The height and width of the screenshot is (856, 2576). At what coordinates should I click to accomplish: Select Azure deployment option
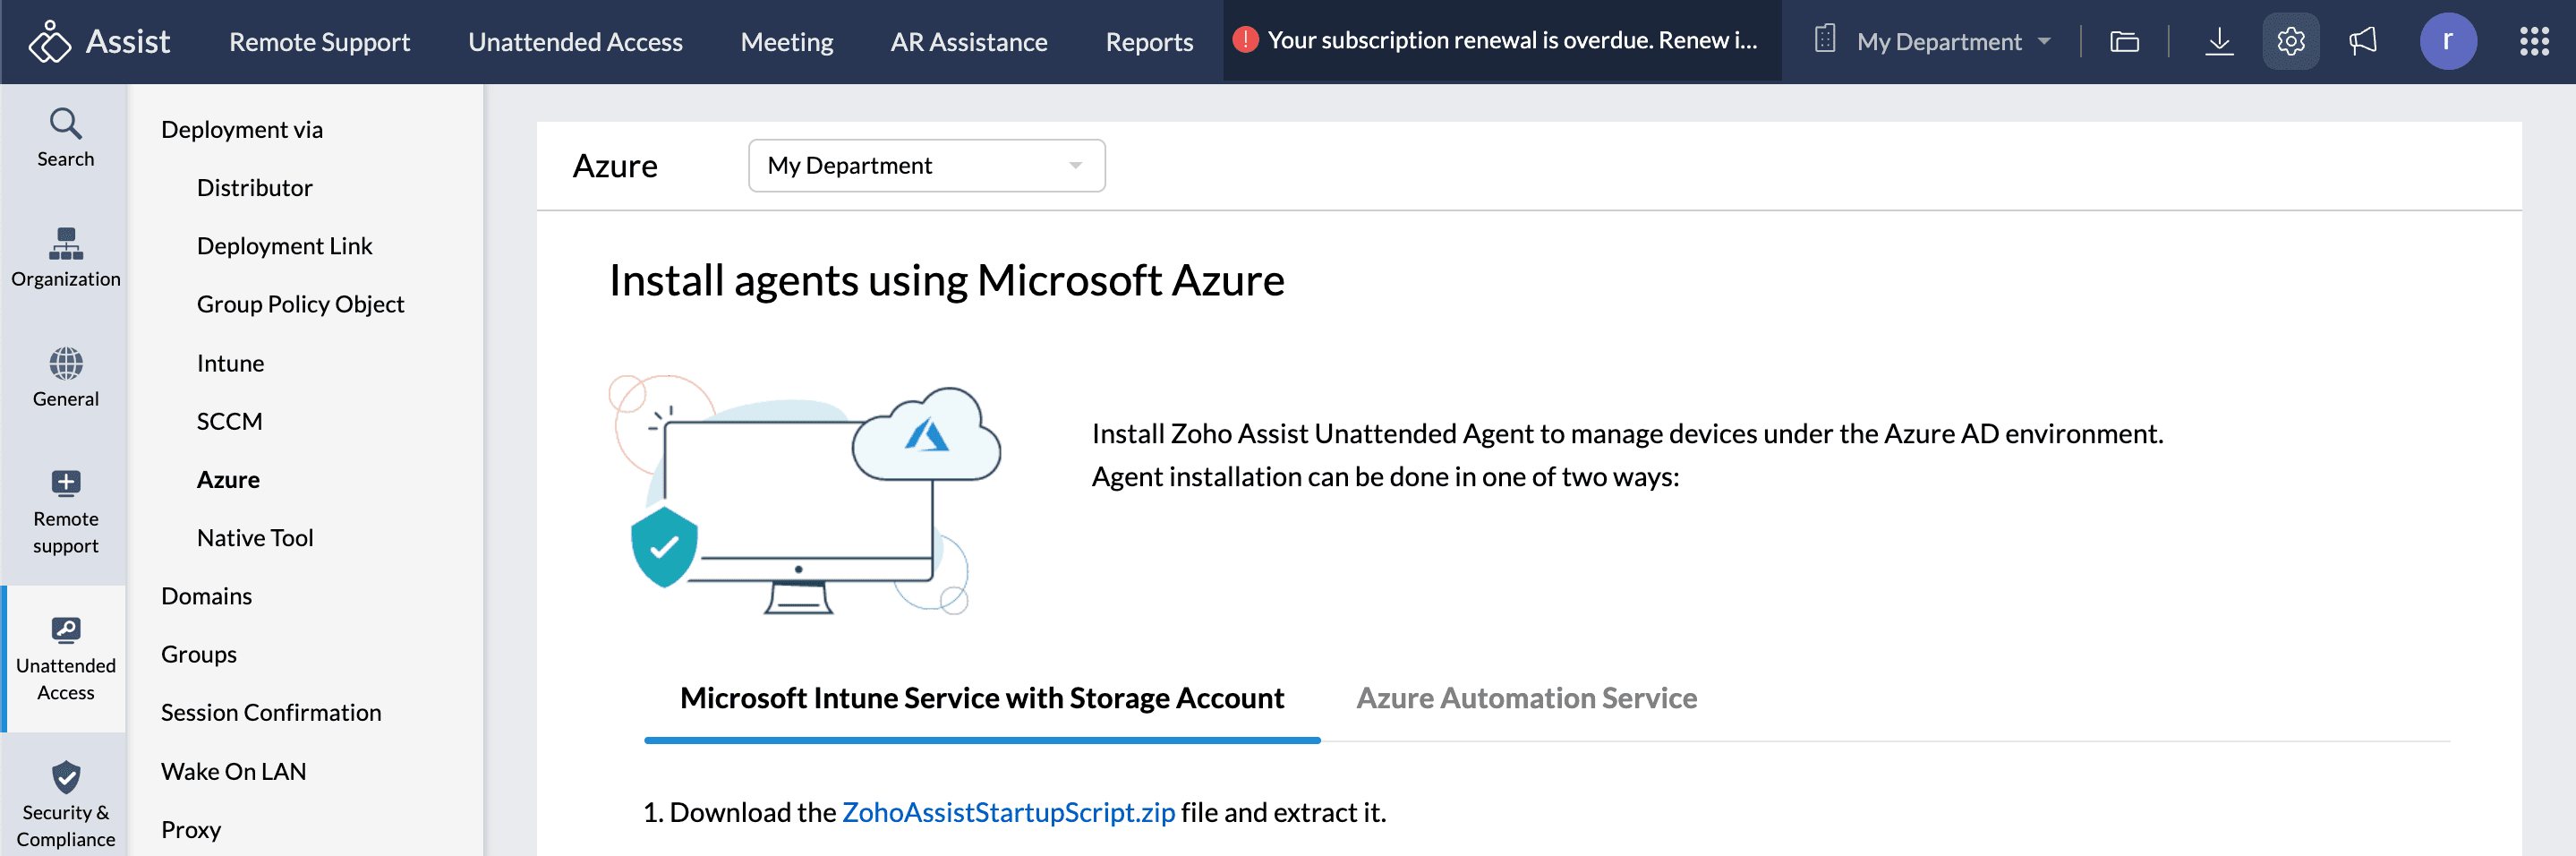click(228, 479)
